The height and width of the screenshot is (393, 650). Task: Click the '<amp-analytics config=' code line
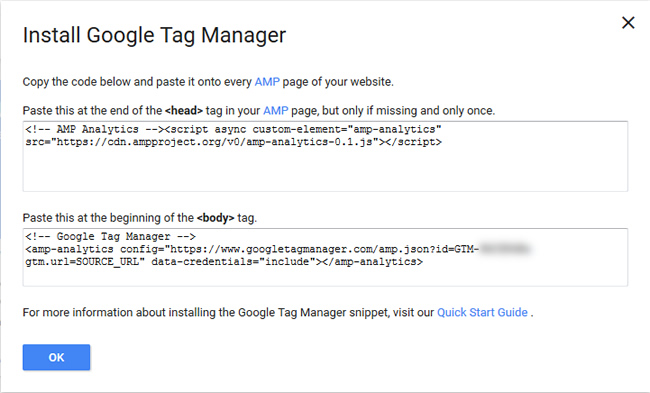(x=278, y=249)
